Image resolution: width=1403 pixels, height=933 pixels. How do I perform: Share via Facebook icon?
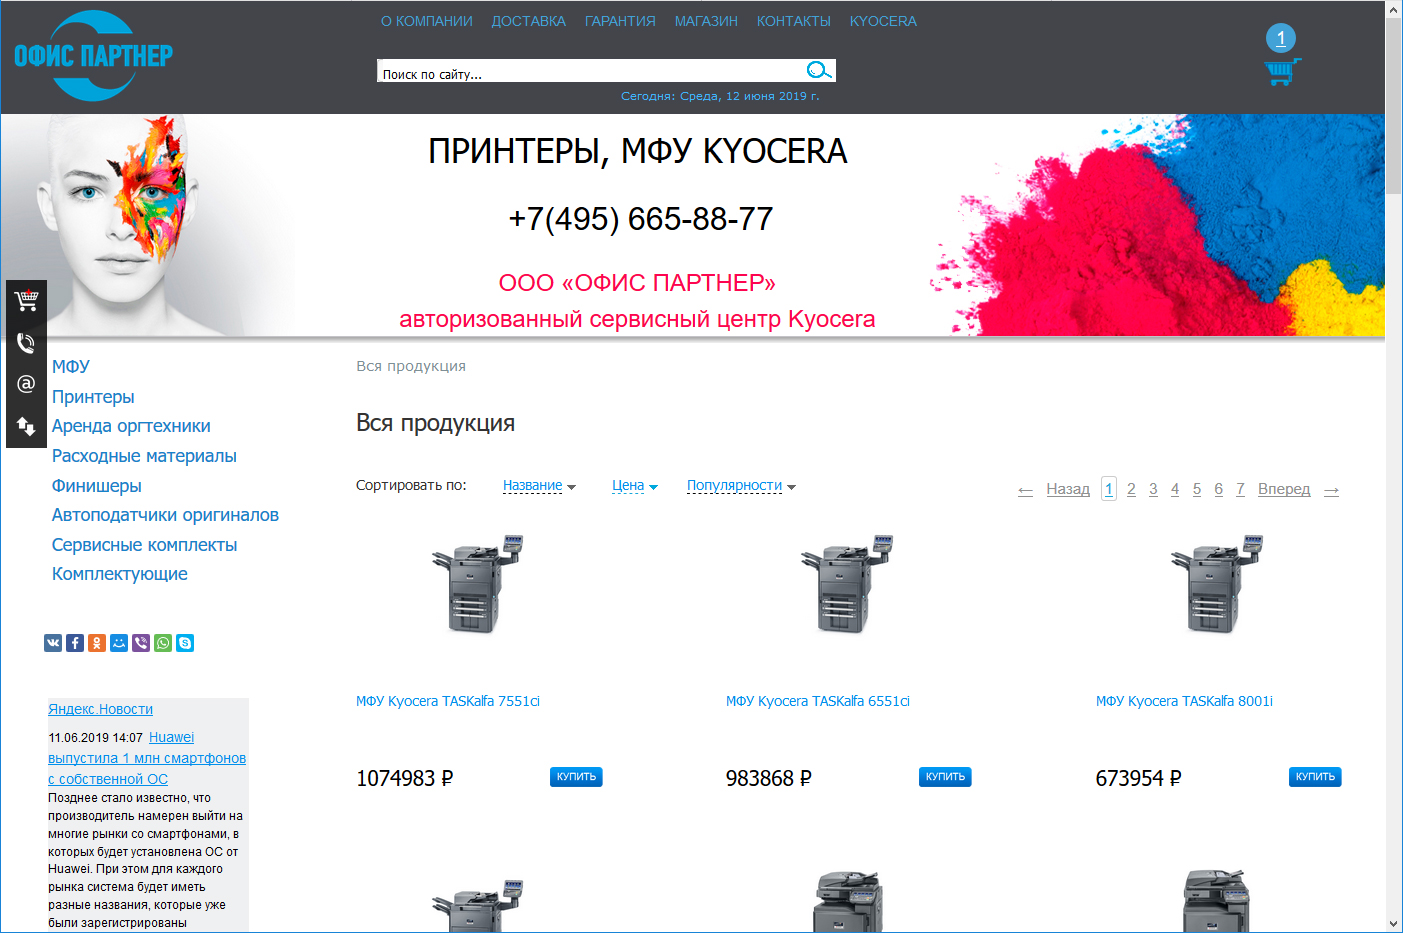click(75, 643)
